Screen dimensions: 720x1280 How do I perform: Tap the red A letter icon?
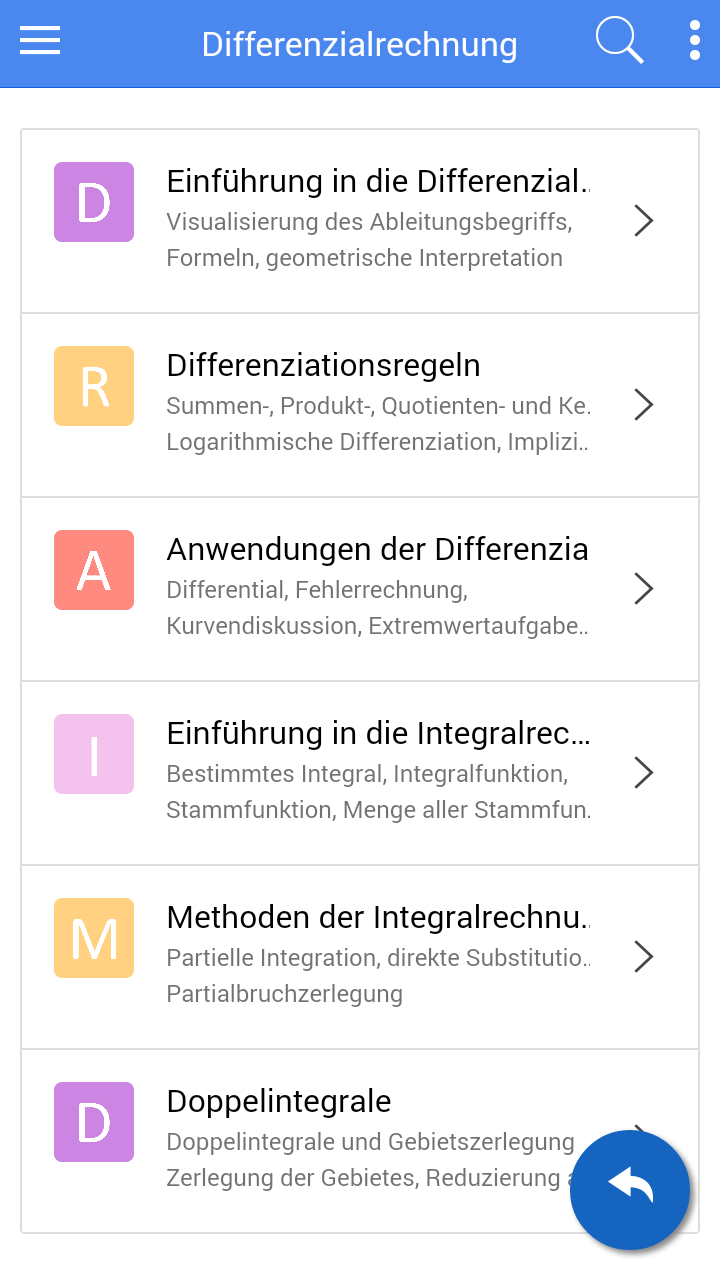[x=94, y=570]
